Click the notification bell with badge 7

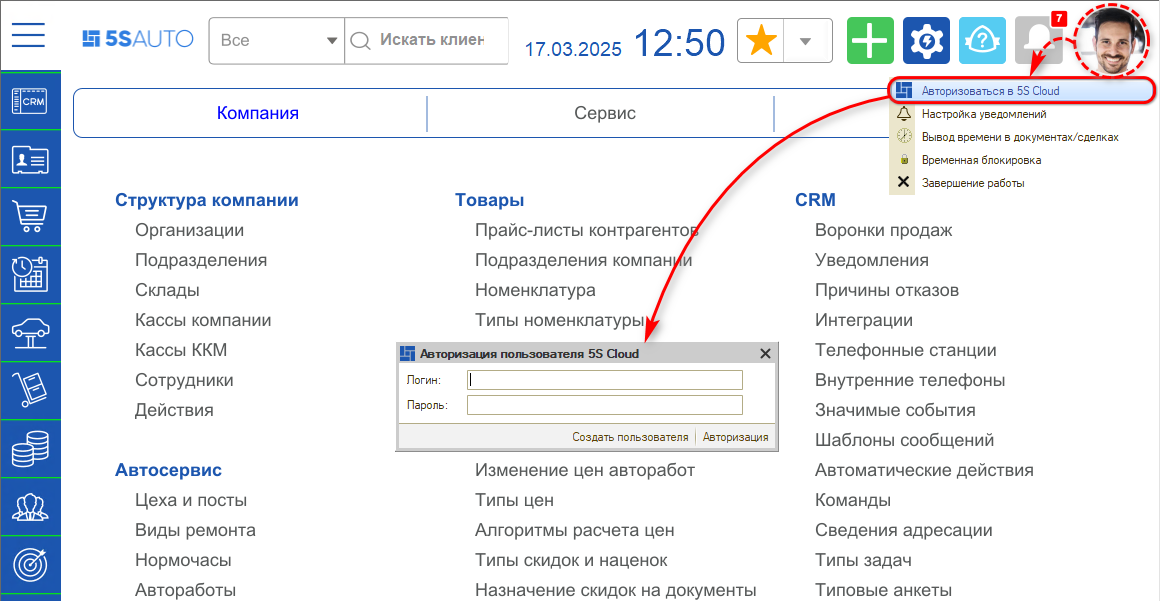[1039, 40]
